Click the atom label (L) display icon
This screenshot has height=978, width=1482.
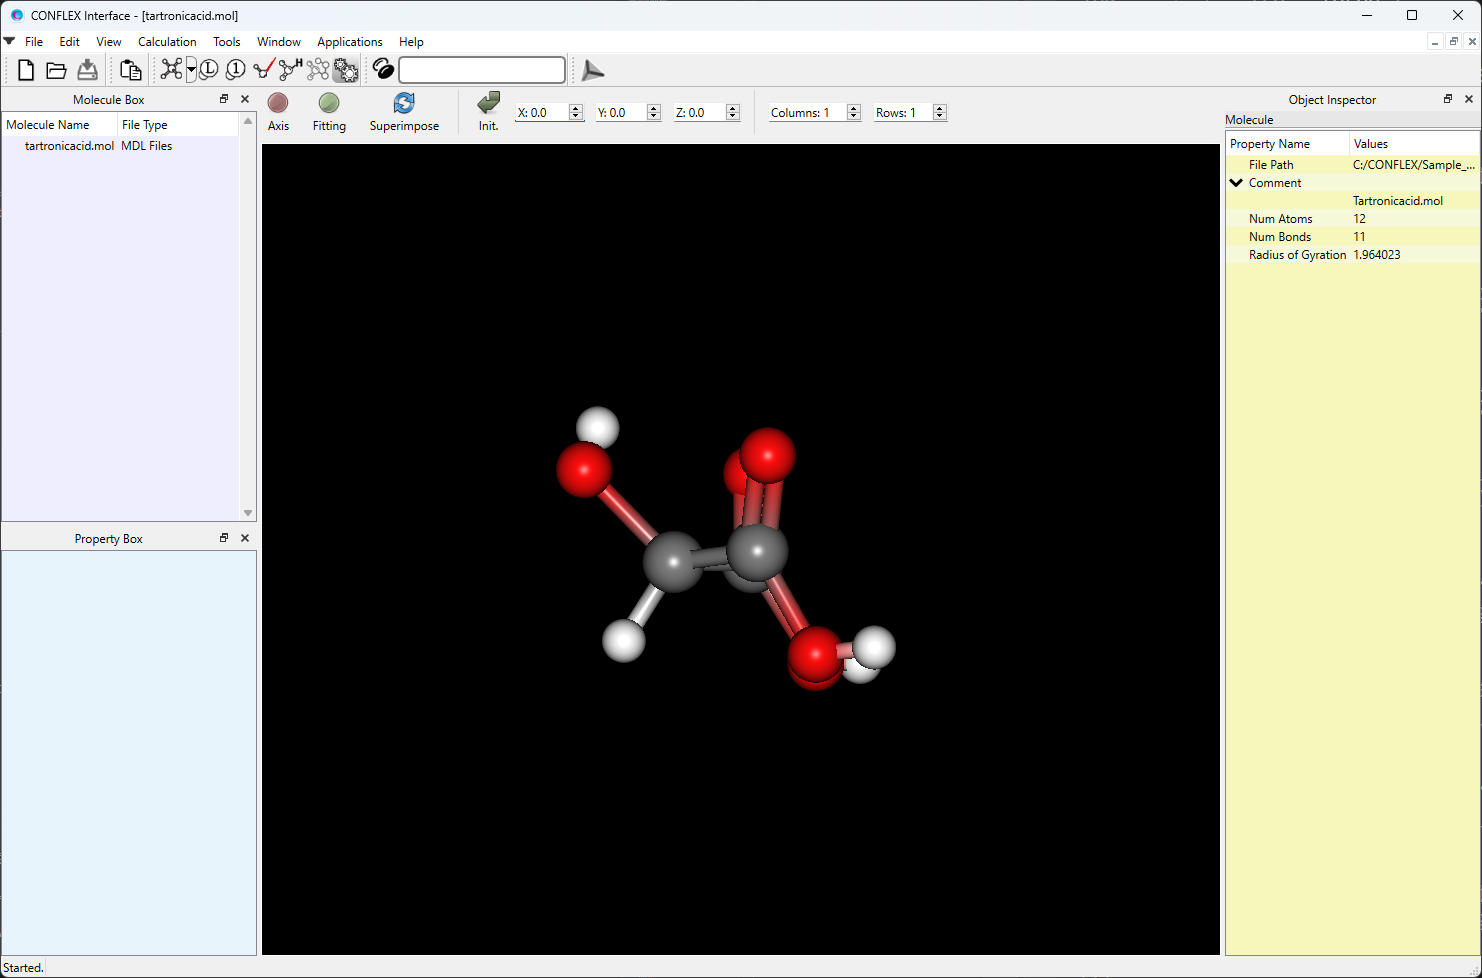click(x=208, y=69)
